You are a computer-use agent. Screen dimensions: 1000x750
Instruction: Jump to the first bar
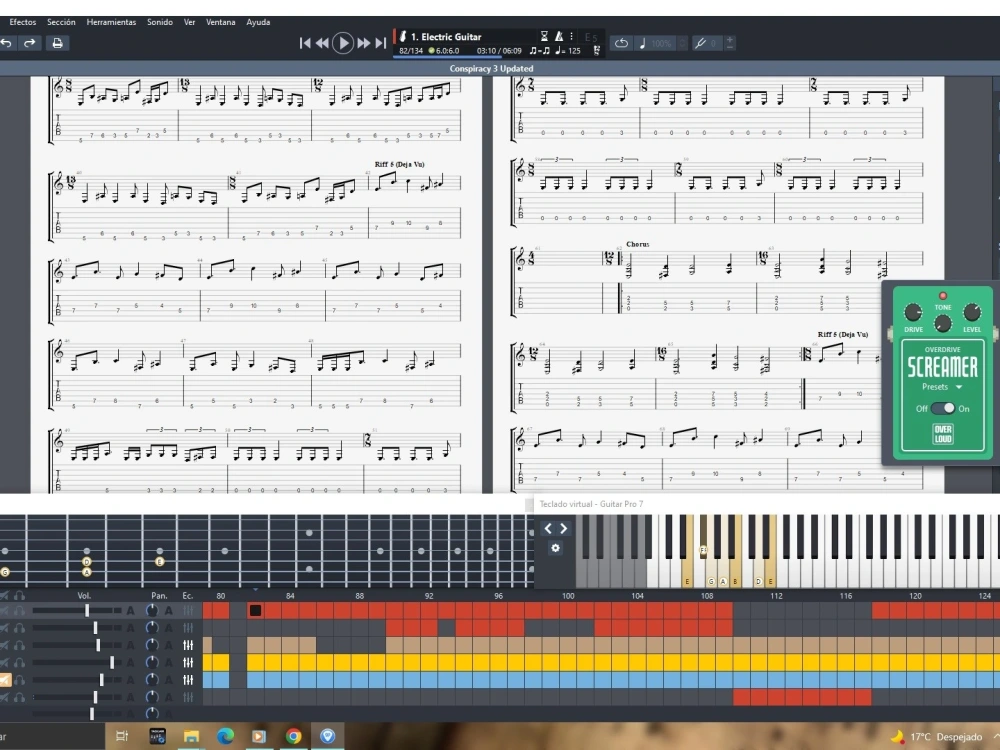click(305, 43)
